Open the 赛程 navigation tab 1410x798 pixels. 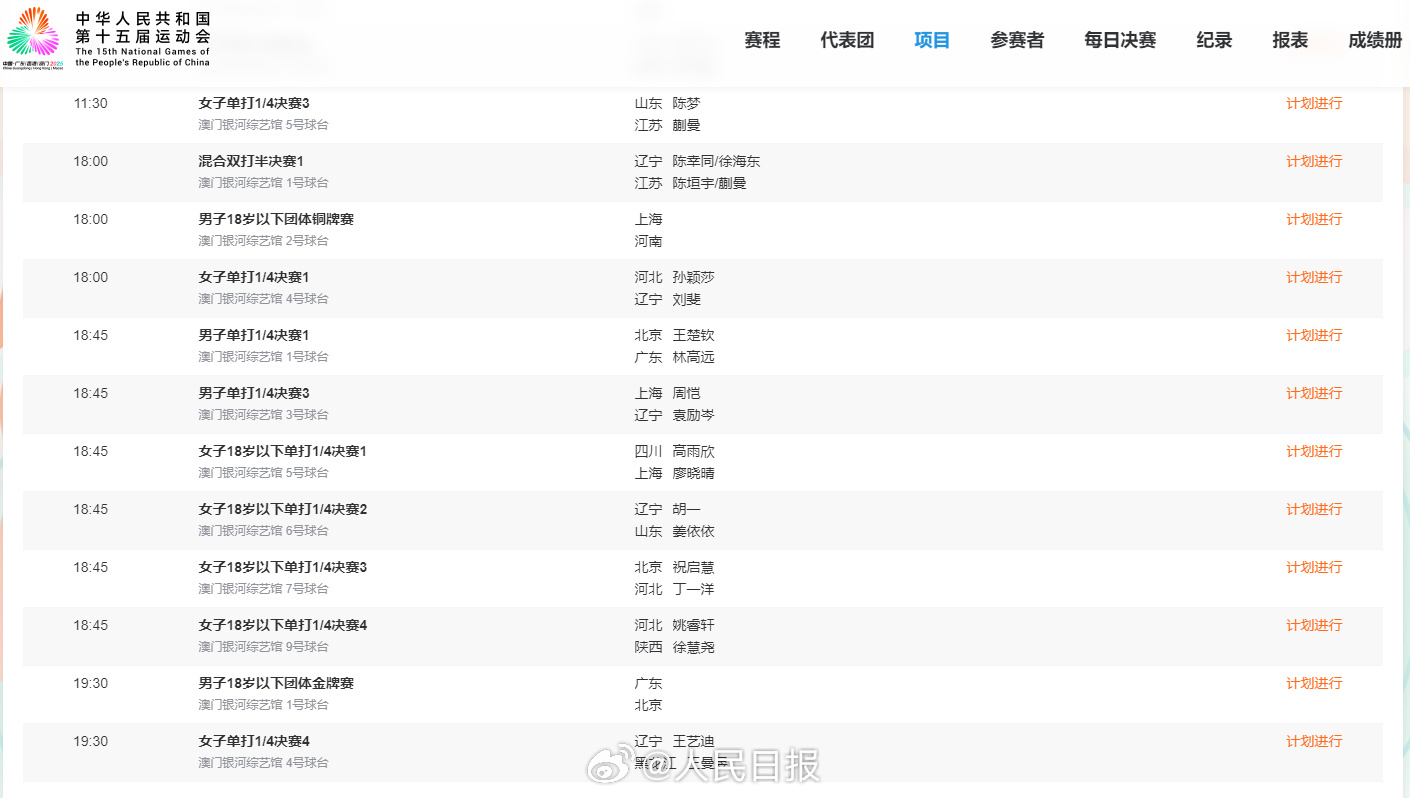point(762,40)
